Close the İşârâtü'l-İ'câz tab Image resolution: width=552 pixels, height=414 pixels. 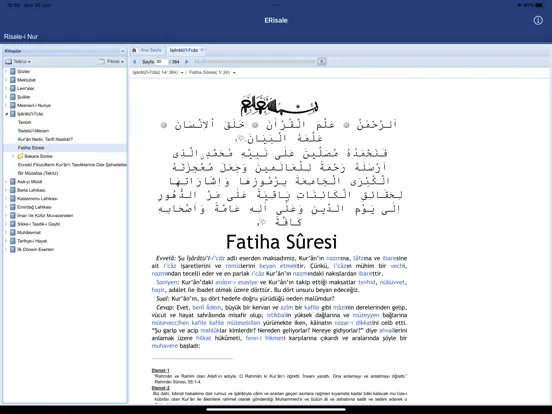point(202,50)
